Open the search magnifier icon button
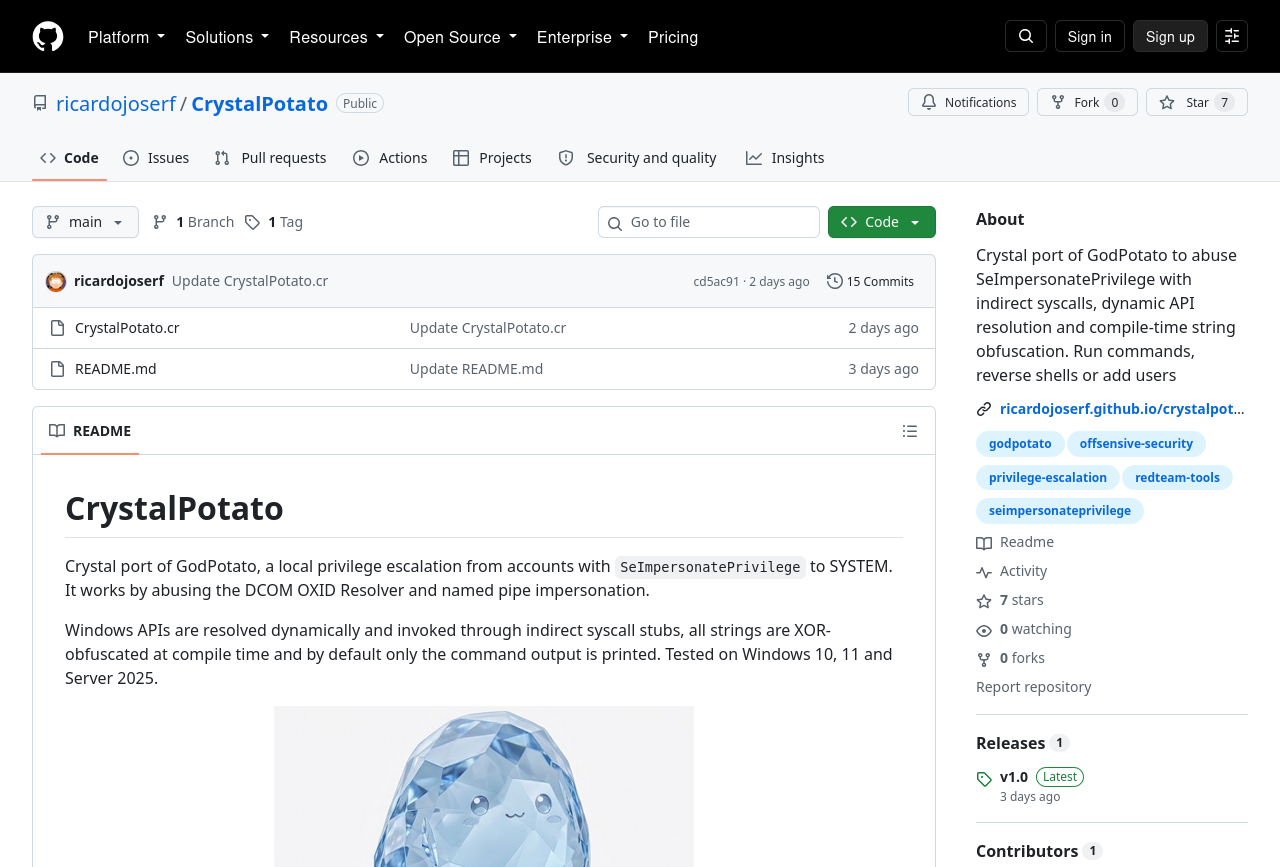The height and width of the screenshot is (867, 1280). (1026, 37)
